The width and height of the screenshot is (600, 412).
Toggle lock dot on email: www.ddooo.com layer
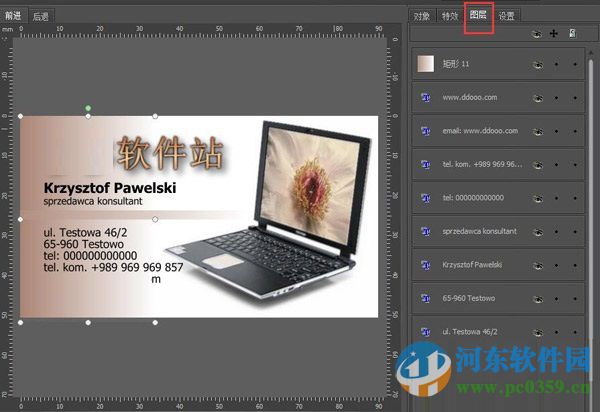tap(575, 131)
